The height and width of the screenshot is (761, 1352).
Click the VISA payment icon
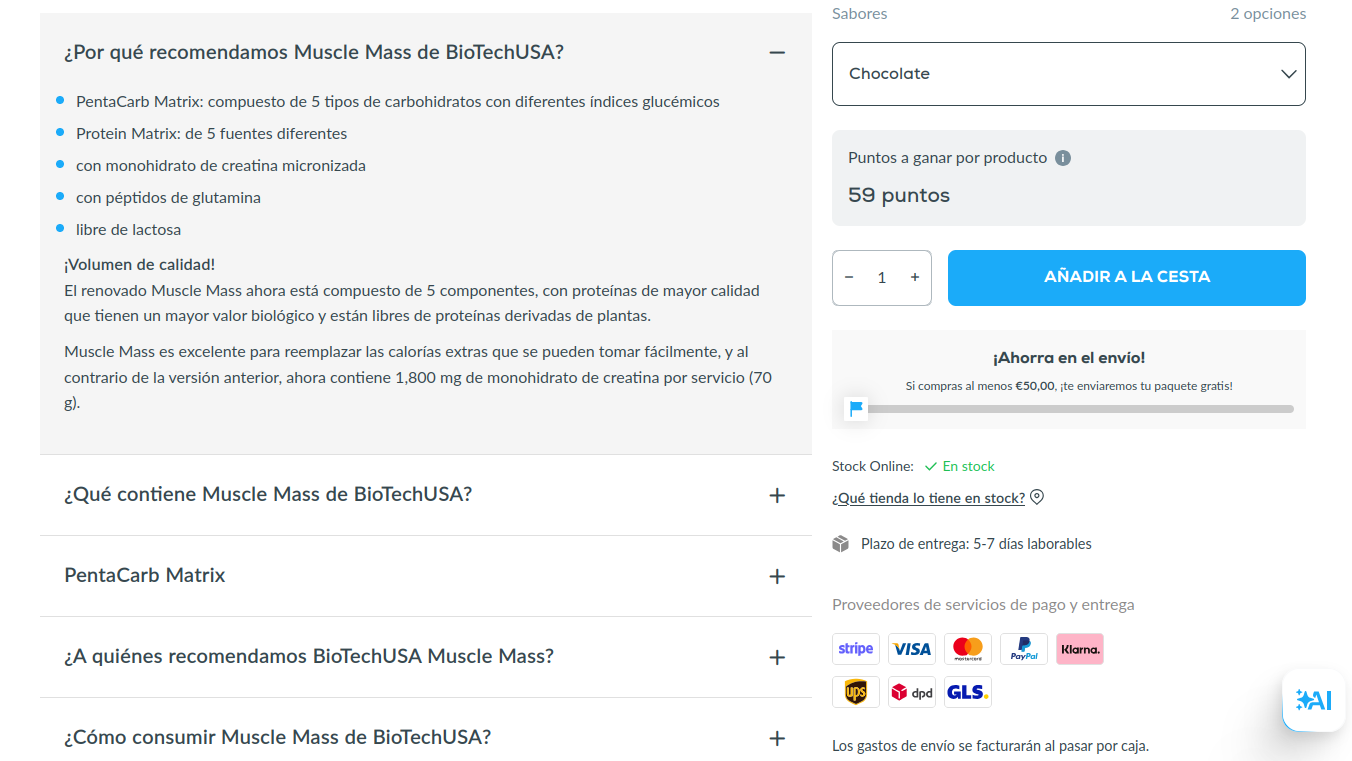coord(912,649)
